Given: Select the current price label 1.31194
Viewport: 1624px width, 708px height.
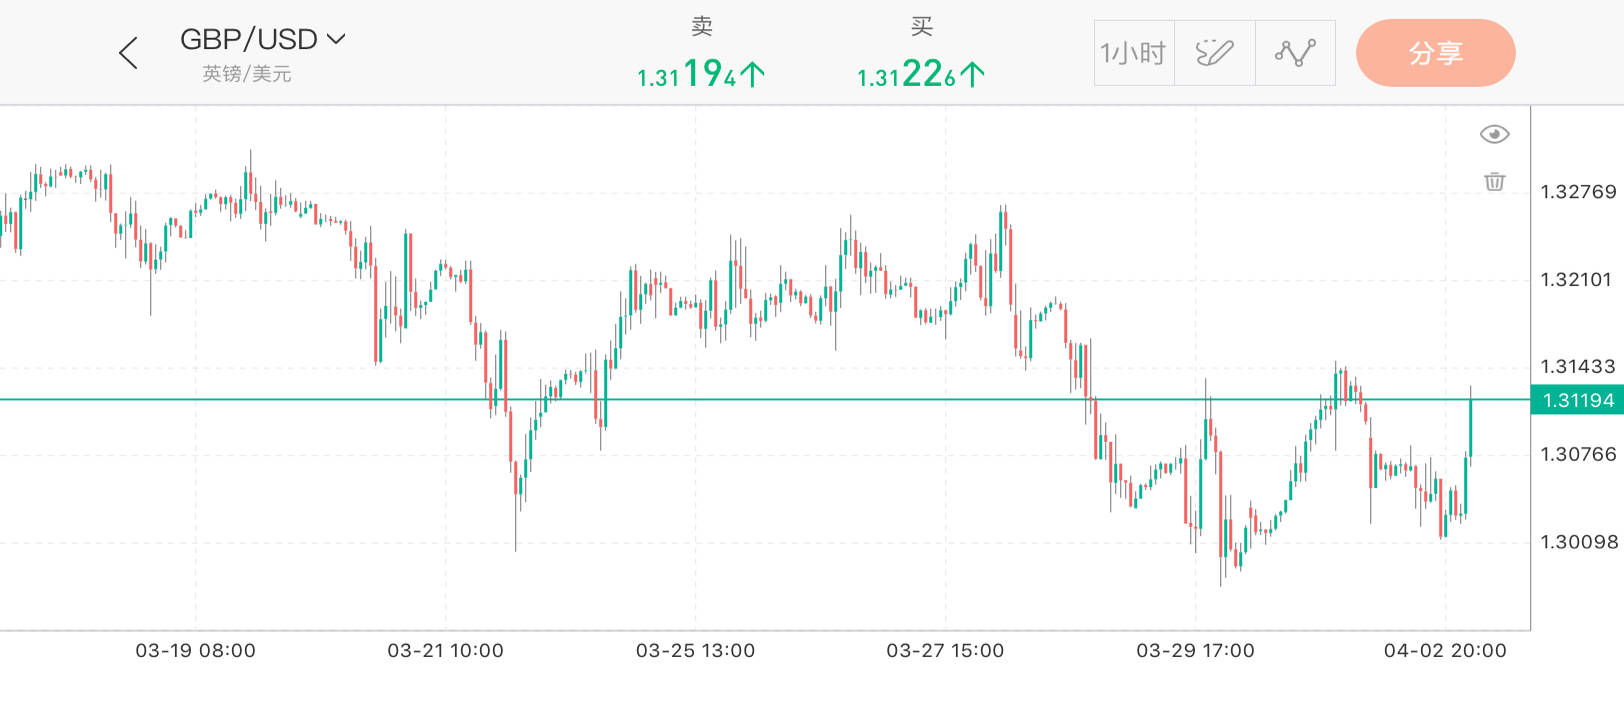Looking at the screenshot, I should [1578, 401].
